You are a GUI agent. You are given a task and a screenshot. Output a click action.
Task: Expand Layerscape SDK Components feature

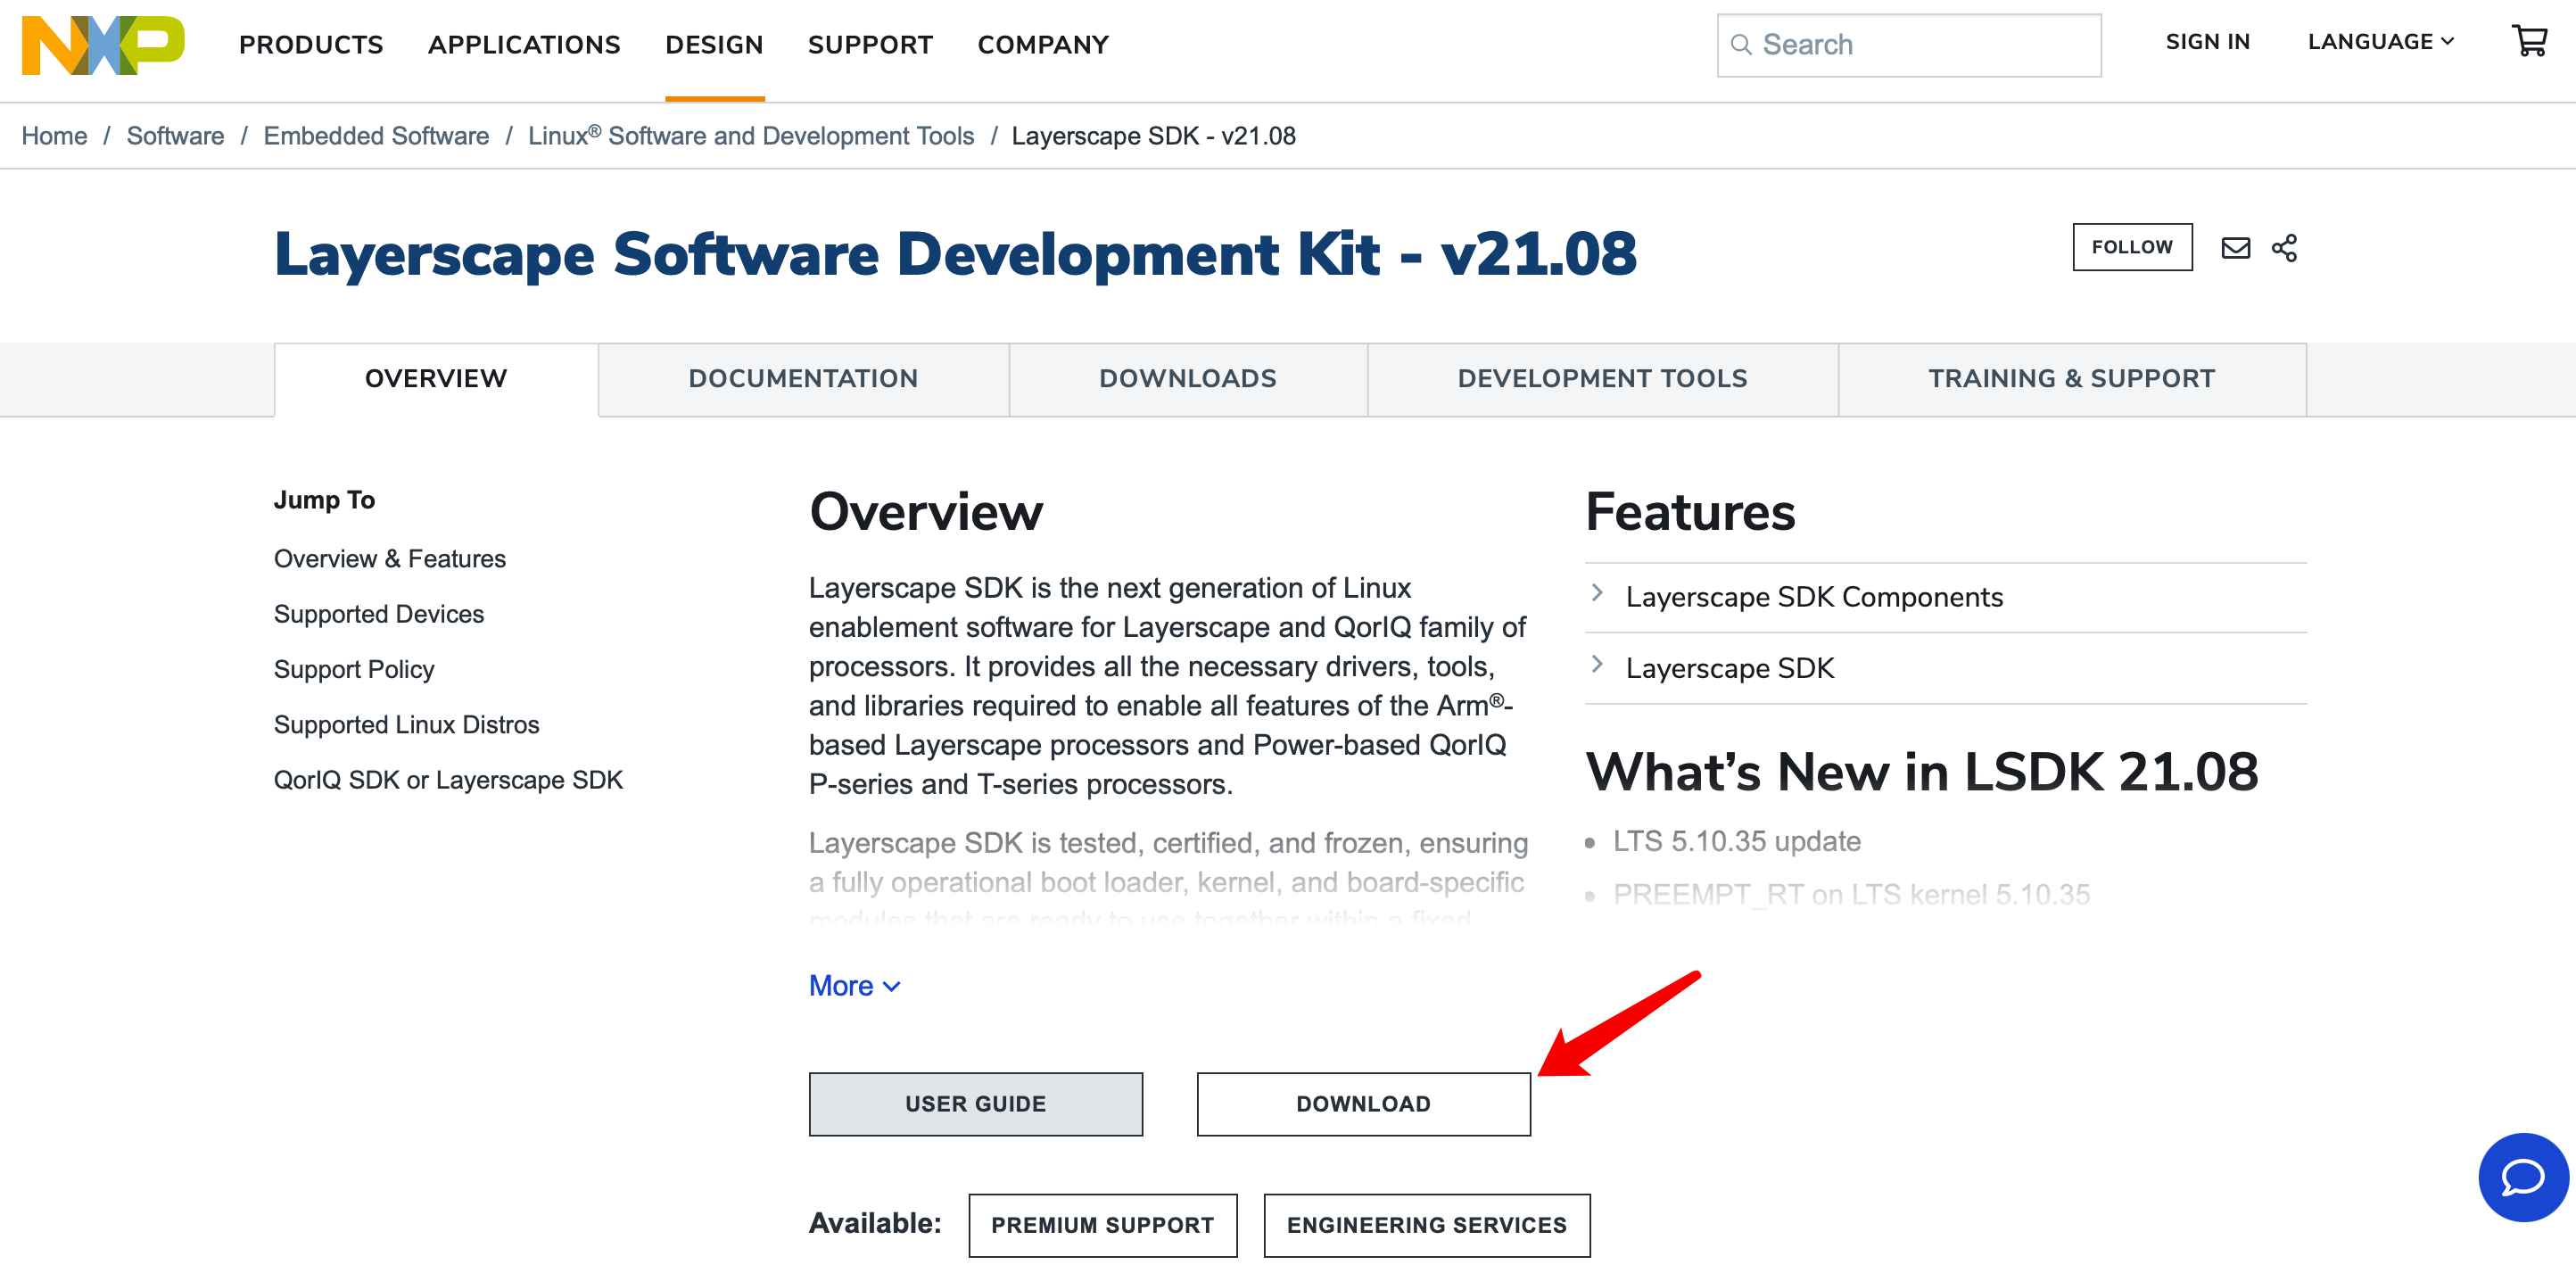coord(1813,597)
